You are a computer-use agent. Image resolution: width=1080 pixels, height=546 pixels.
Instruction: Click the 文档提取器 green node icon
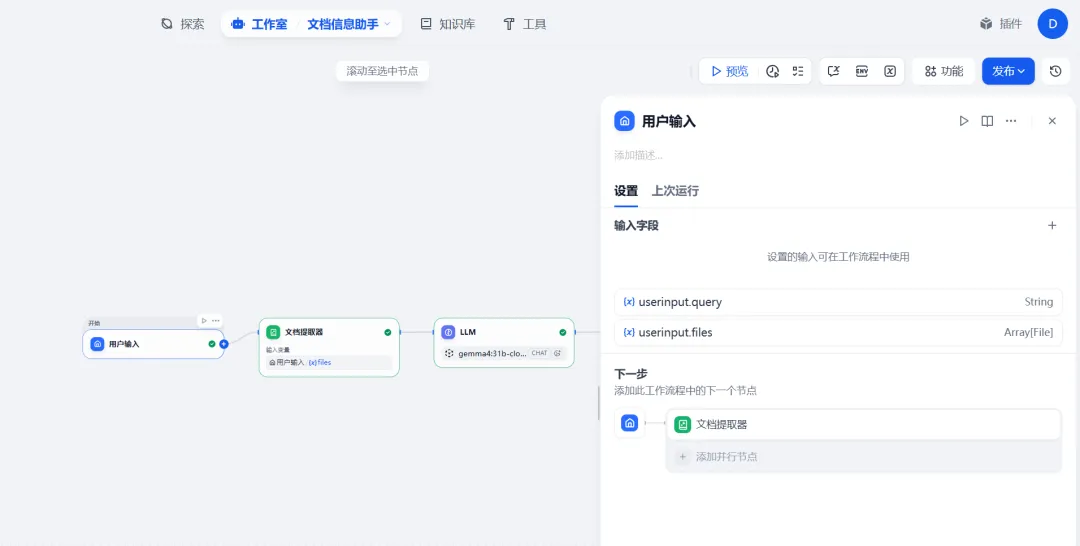coord(273,332)
